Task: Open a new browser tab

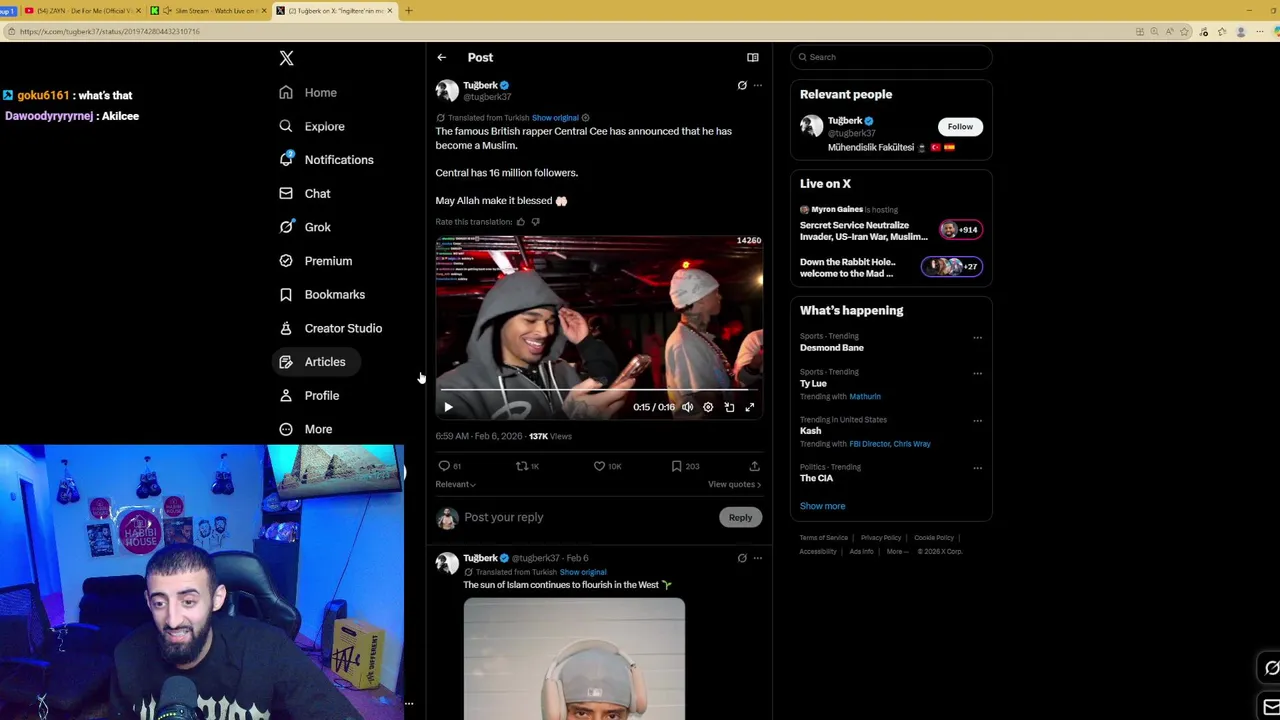Action: [x=408, y=11]
